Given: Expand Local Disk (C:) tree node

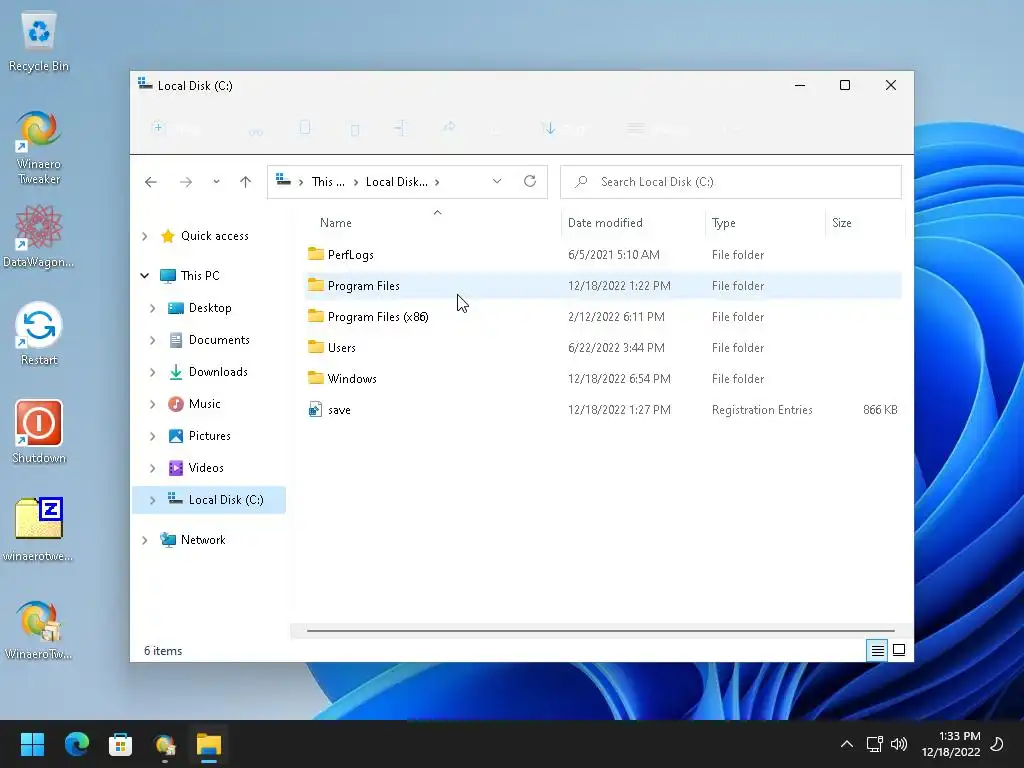Looking at the screenshot, I should (x=153, y=500).
